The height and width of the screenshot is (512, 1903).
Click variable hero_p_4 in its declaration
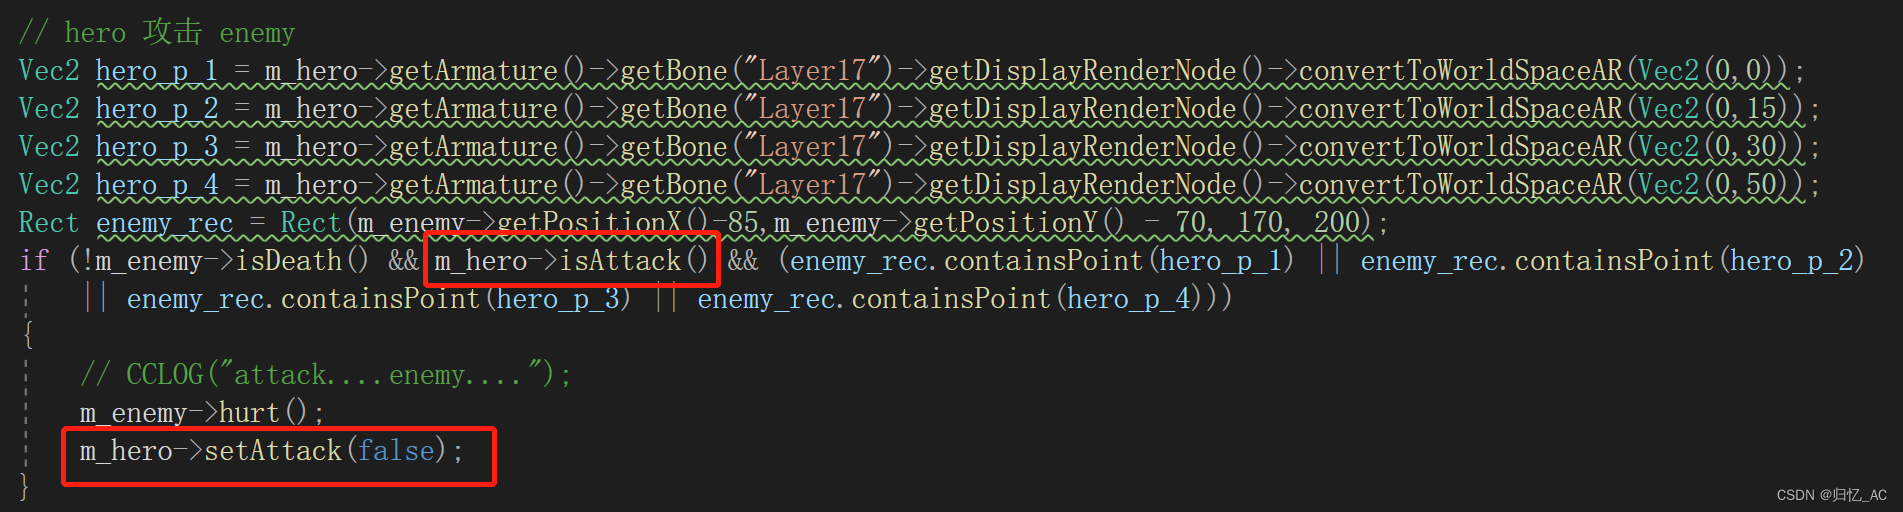(x=157, y=185)
